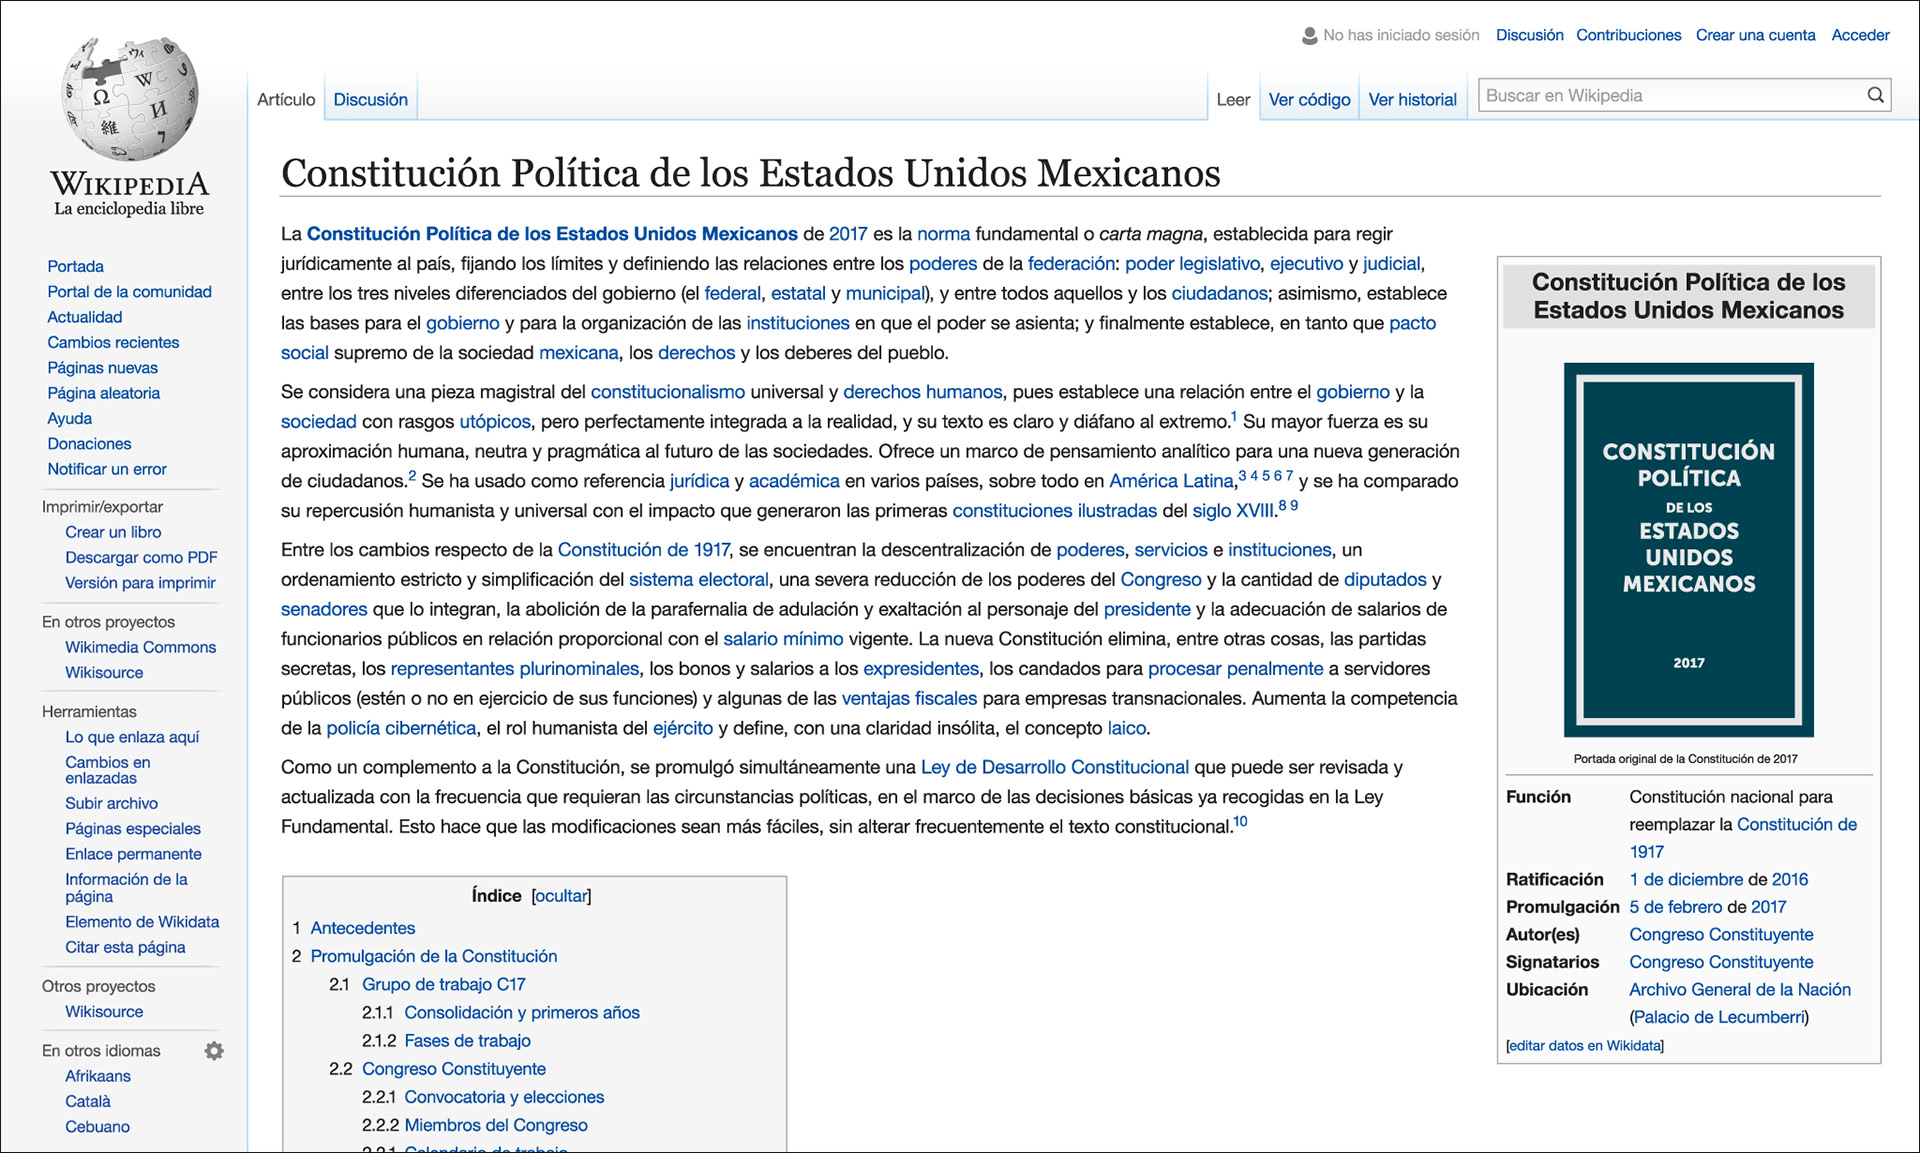Switch to the Artículo tab
Viewport: 1920px width, 1153px height.
coord(286,99)
